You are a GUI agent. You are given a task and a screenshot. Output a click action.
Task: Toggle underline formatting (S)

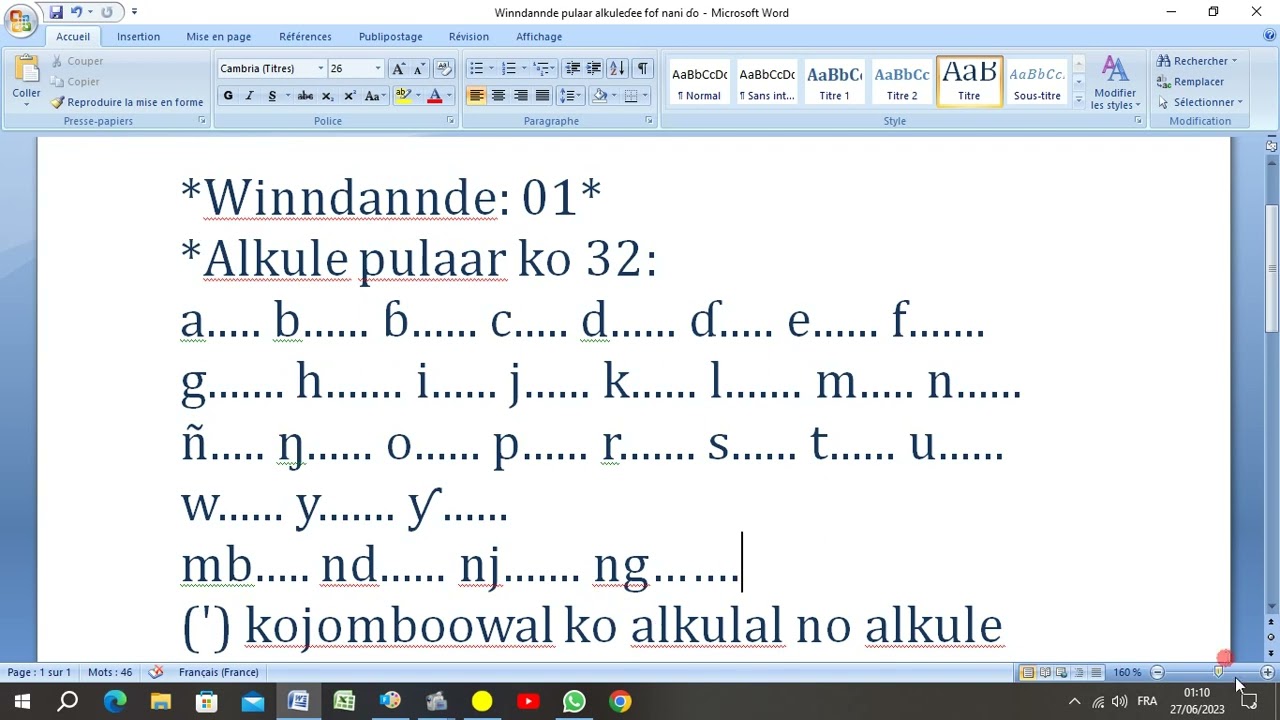pyautogui.click(x=271, y=96)
